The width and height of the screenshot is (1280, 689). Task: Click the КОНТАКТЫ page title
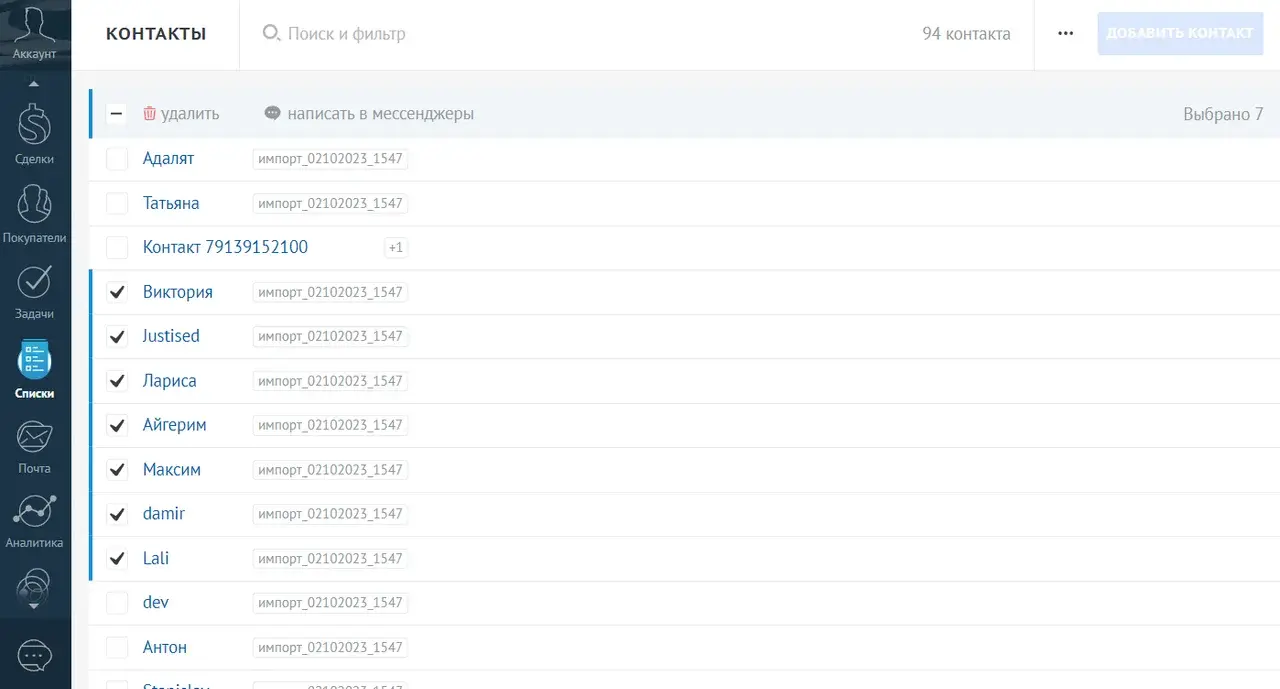[156, 34]
